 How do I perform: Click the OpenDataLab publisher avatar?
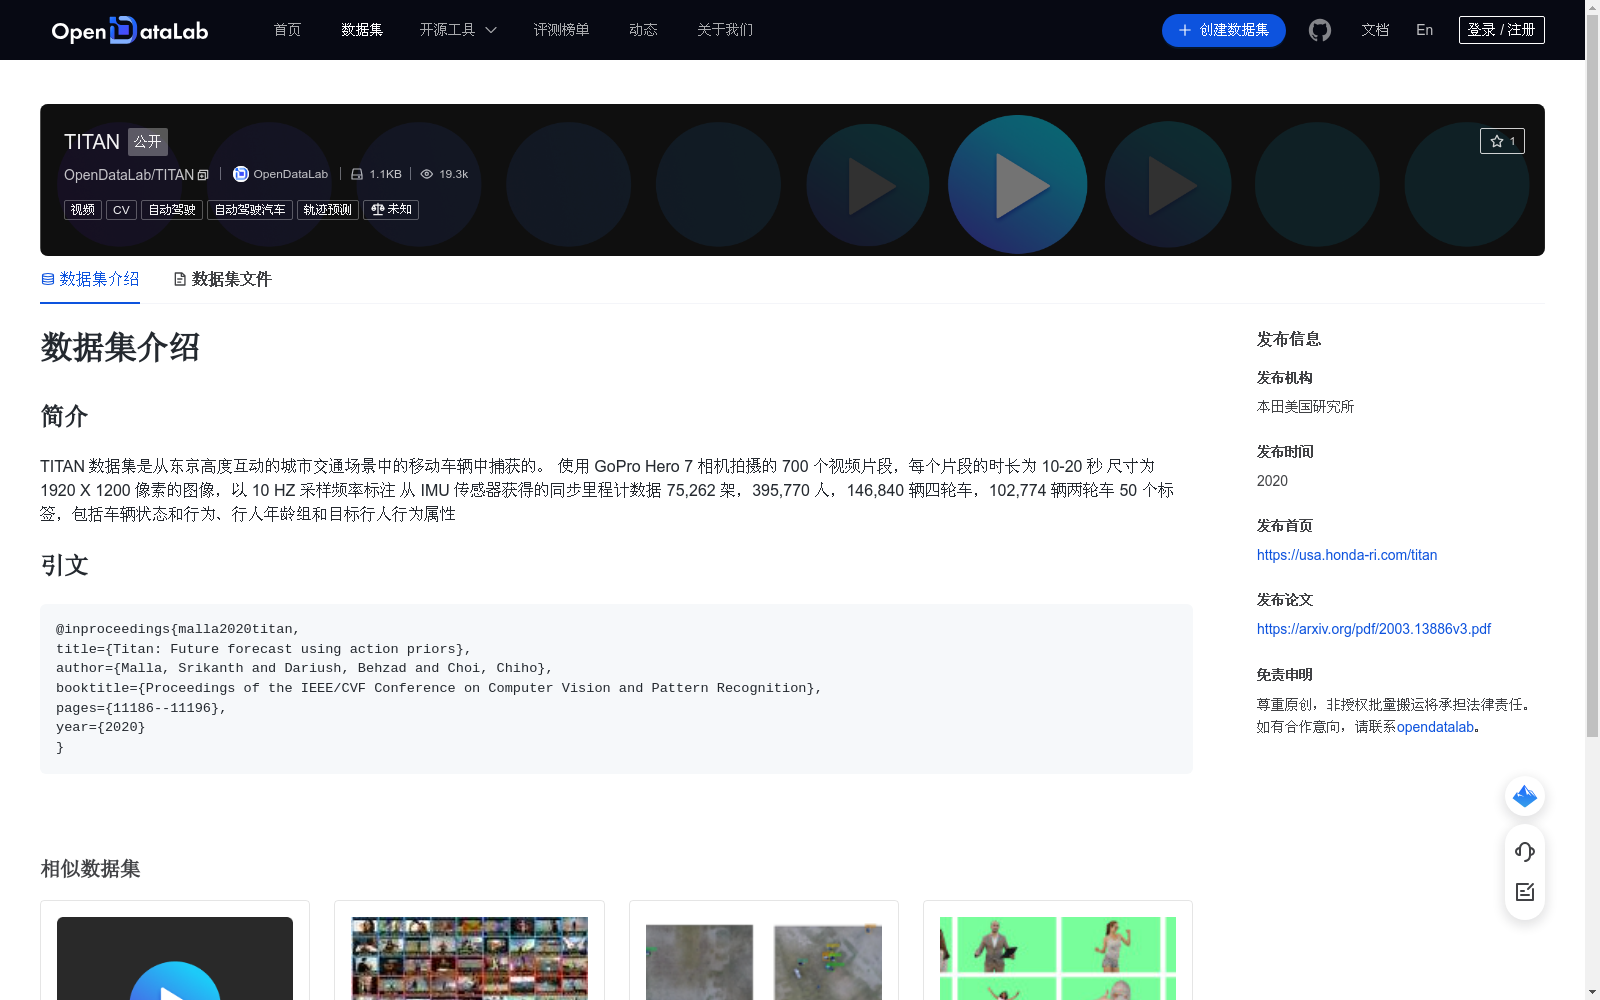point(241,174)
